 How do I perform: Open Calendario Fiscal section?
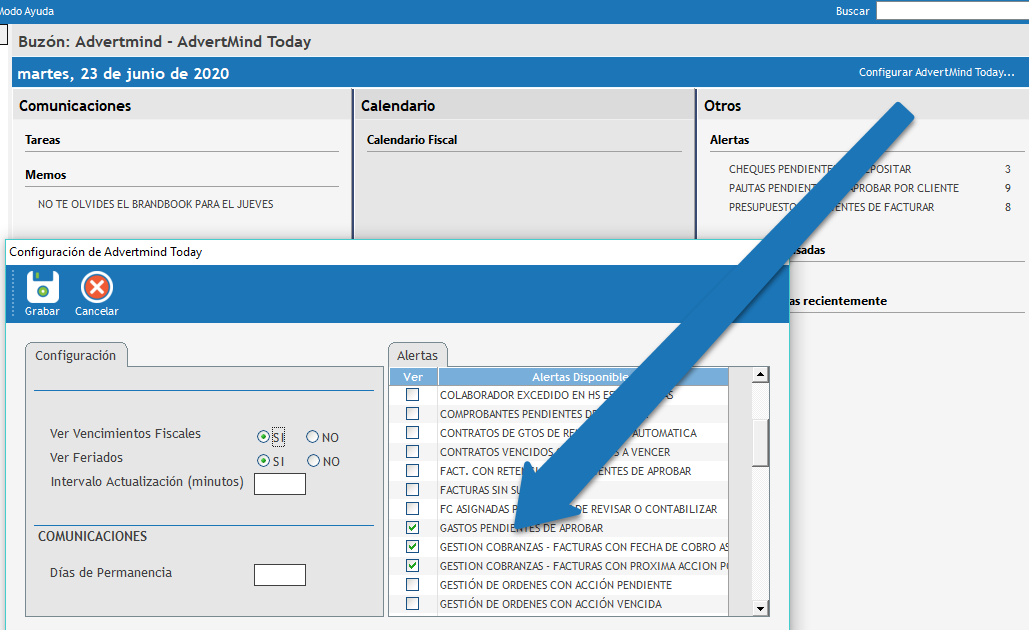click(x=412, y=140)
